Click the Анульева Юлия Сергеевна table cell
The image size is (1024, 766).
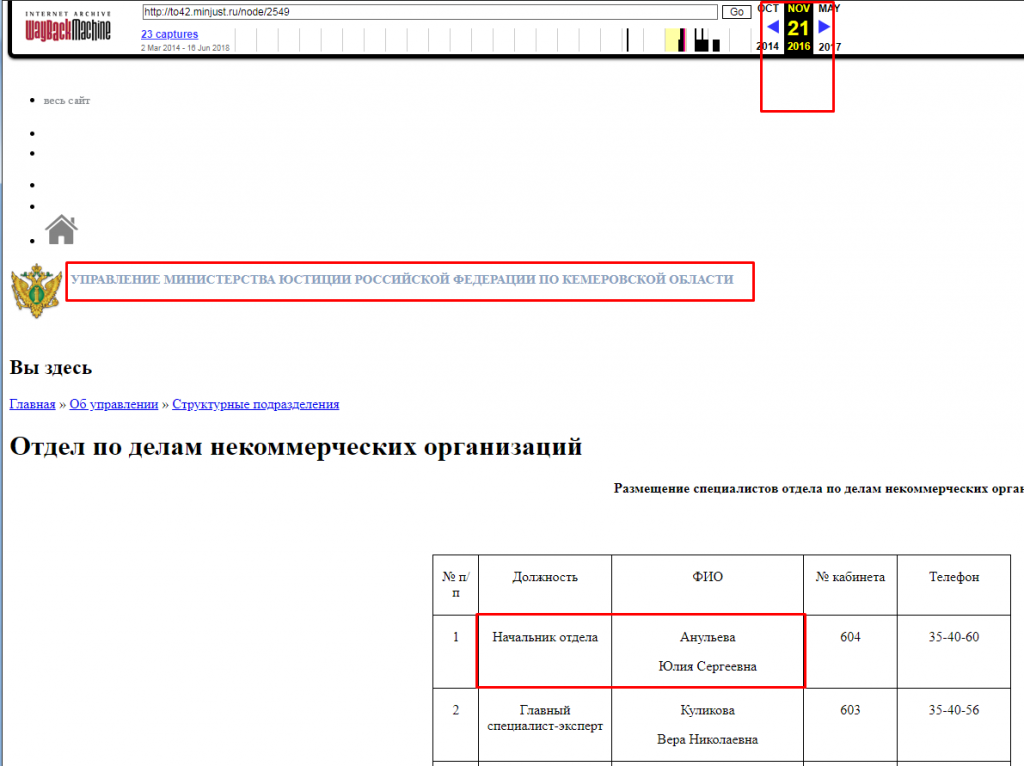pos(707,650)
